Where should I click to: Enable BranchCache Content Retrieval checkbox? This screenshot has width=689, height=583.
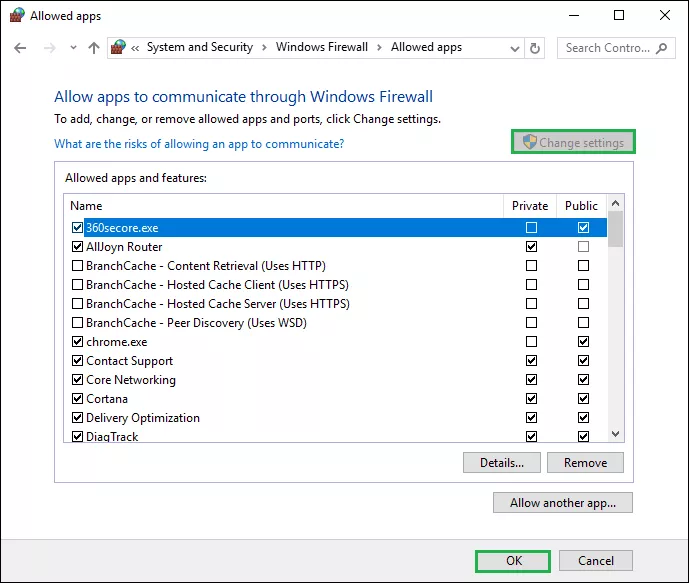click(x=77, y=265)
